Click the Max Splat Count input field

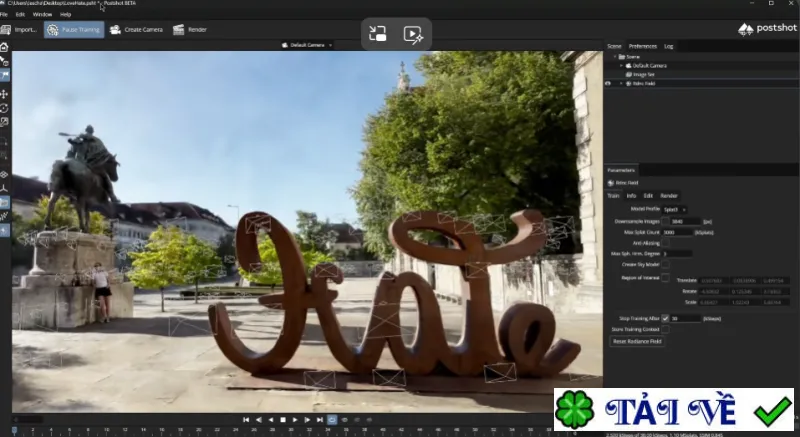[677, 232]
